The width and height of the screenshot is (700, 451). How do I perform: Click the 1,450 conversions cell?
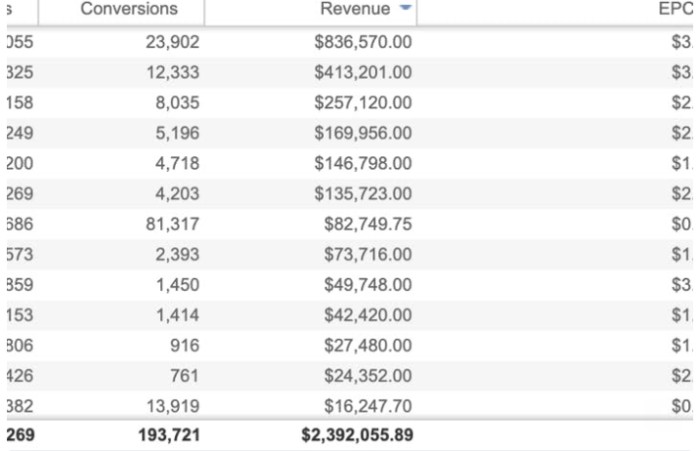tap(177, 285)
